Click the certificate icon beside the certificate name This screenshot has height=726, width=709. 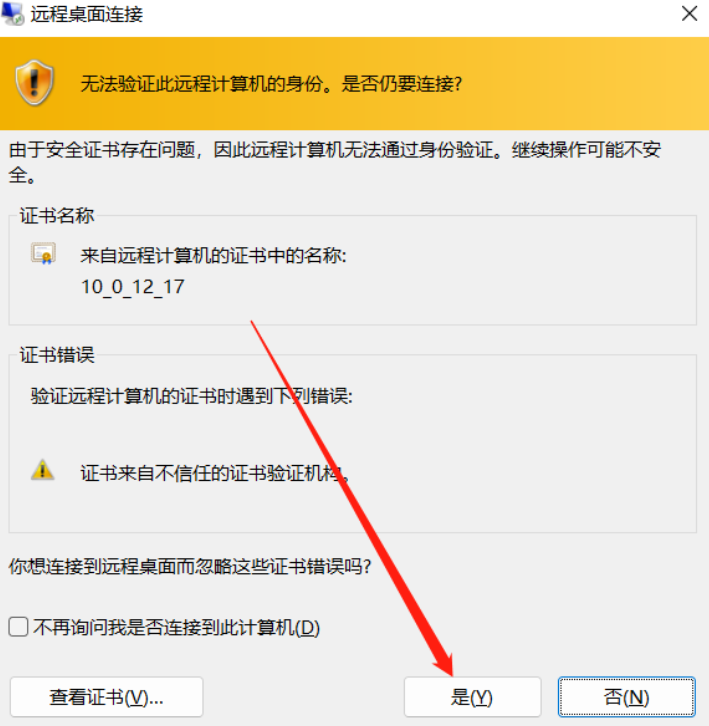coord(44,254)
